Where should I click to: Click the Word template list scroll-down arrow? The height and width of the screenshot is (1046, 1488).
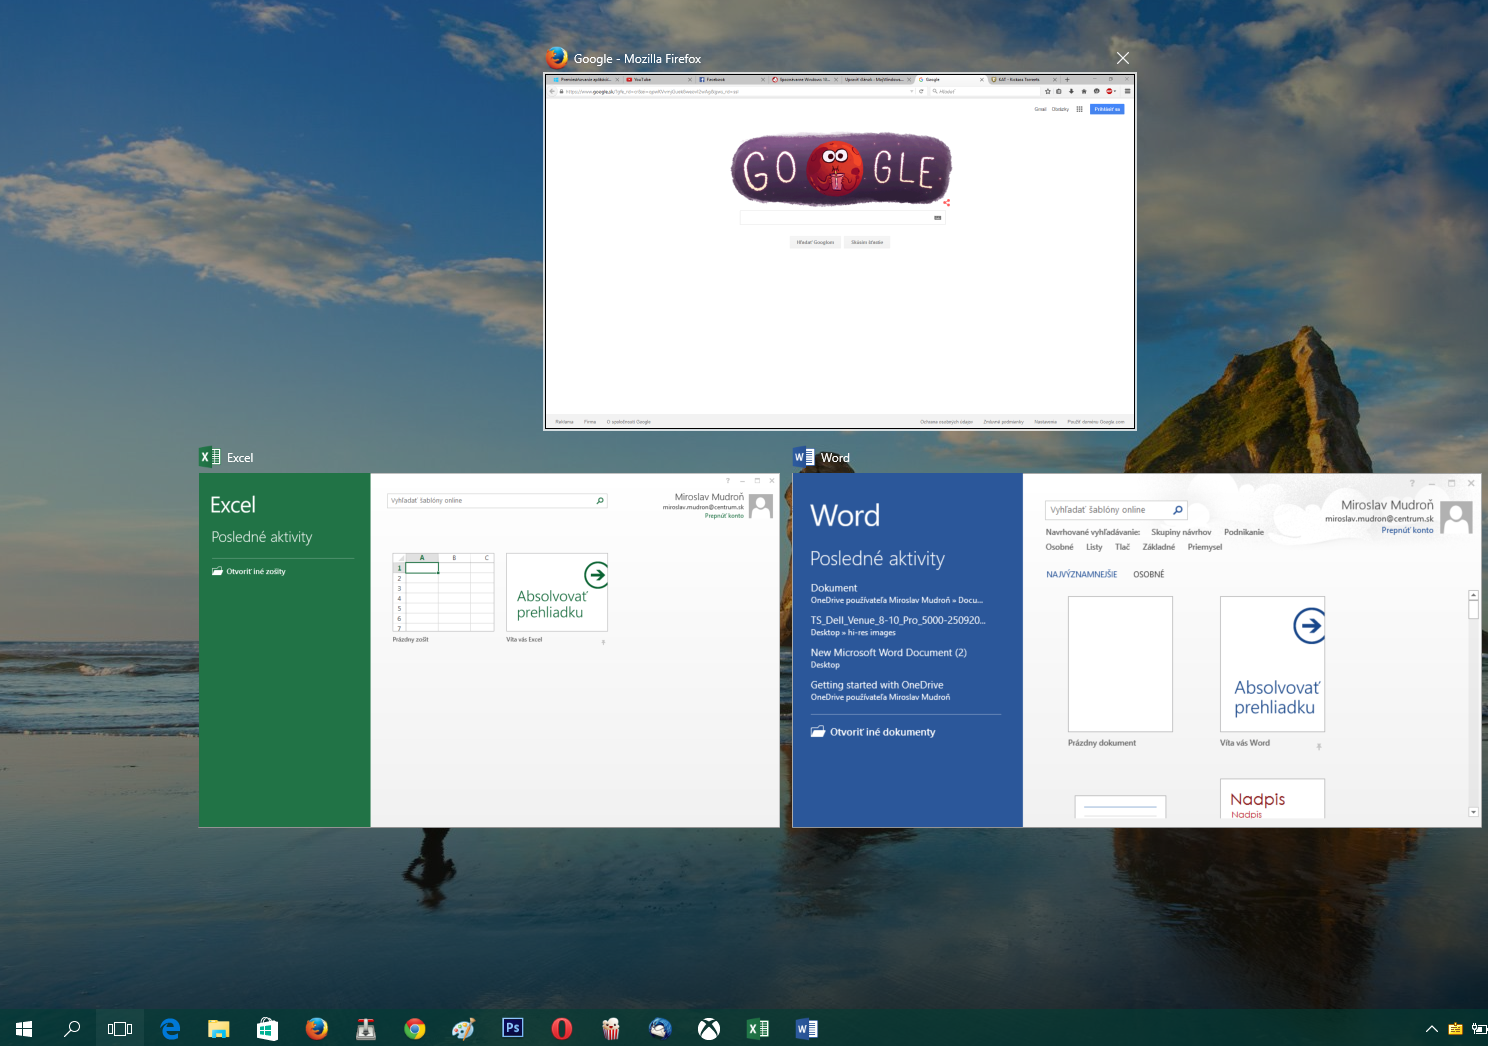(1473, 812)
